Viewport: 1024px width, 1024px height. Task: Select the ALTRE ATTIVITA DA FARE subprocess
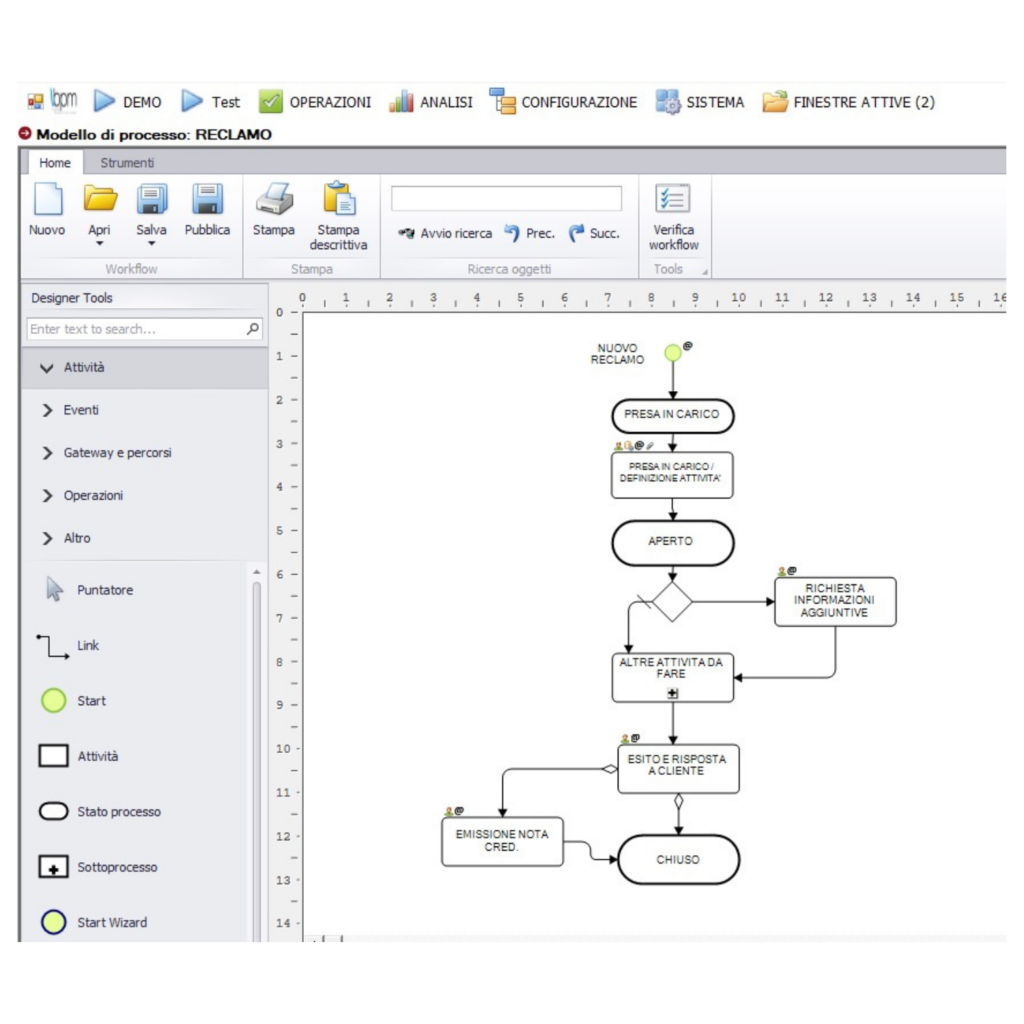[x=673, y=677]
